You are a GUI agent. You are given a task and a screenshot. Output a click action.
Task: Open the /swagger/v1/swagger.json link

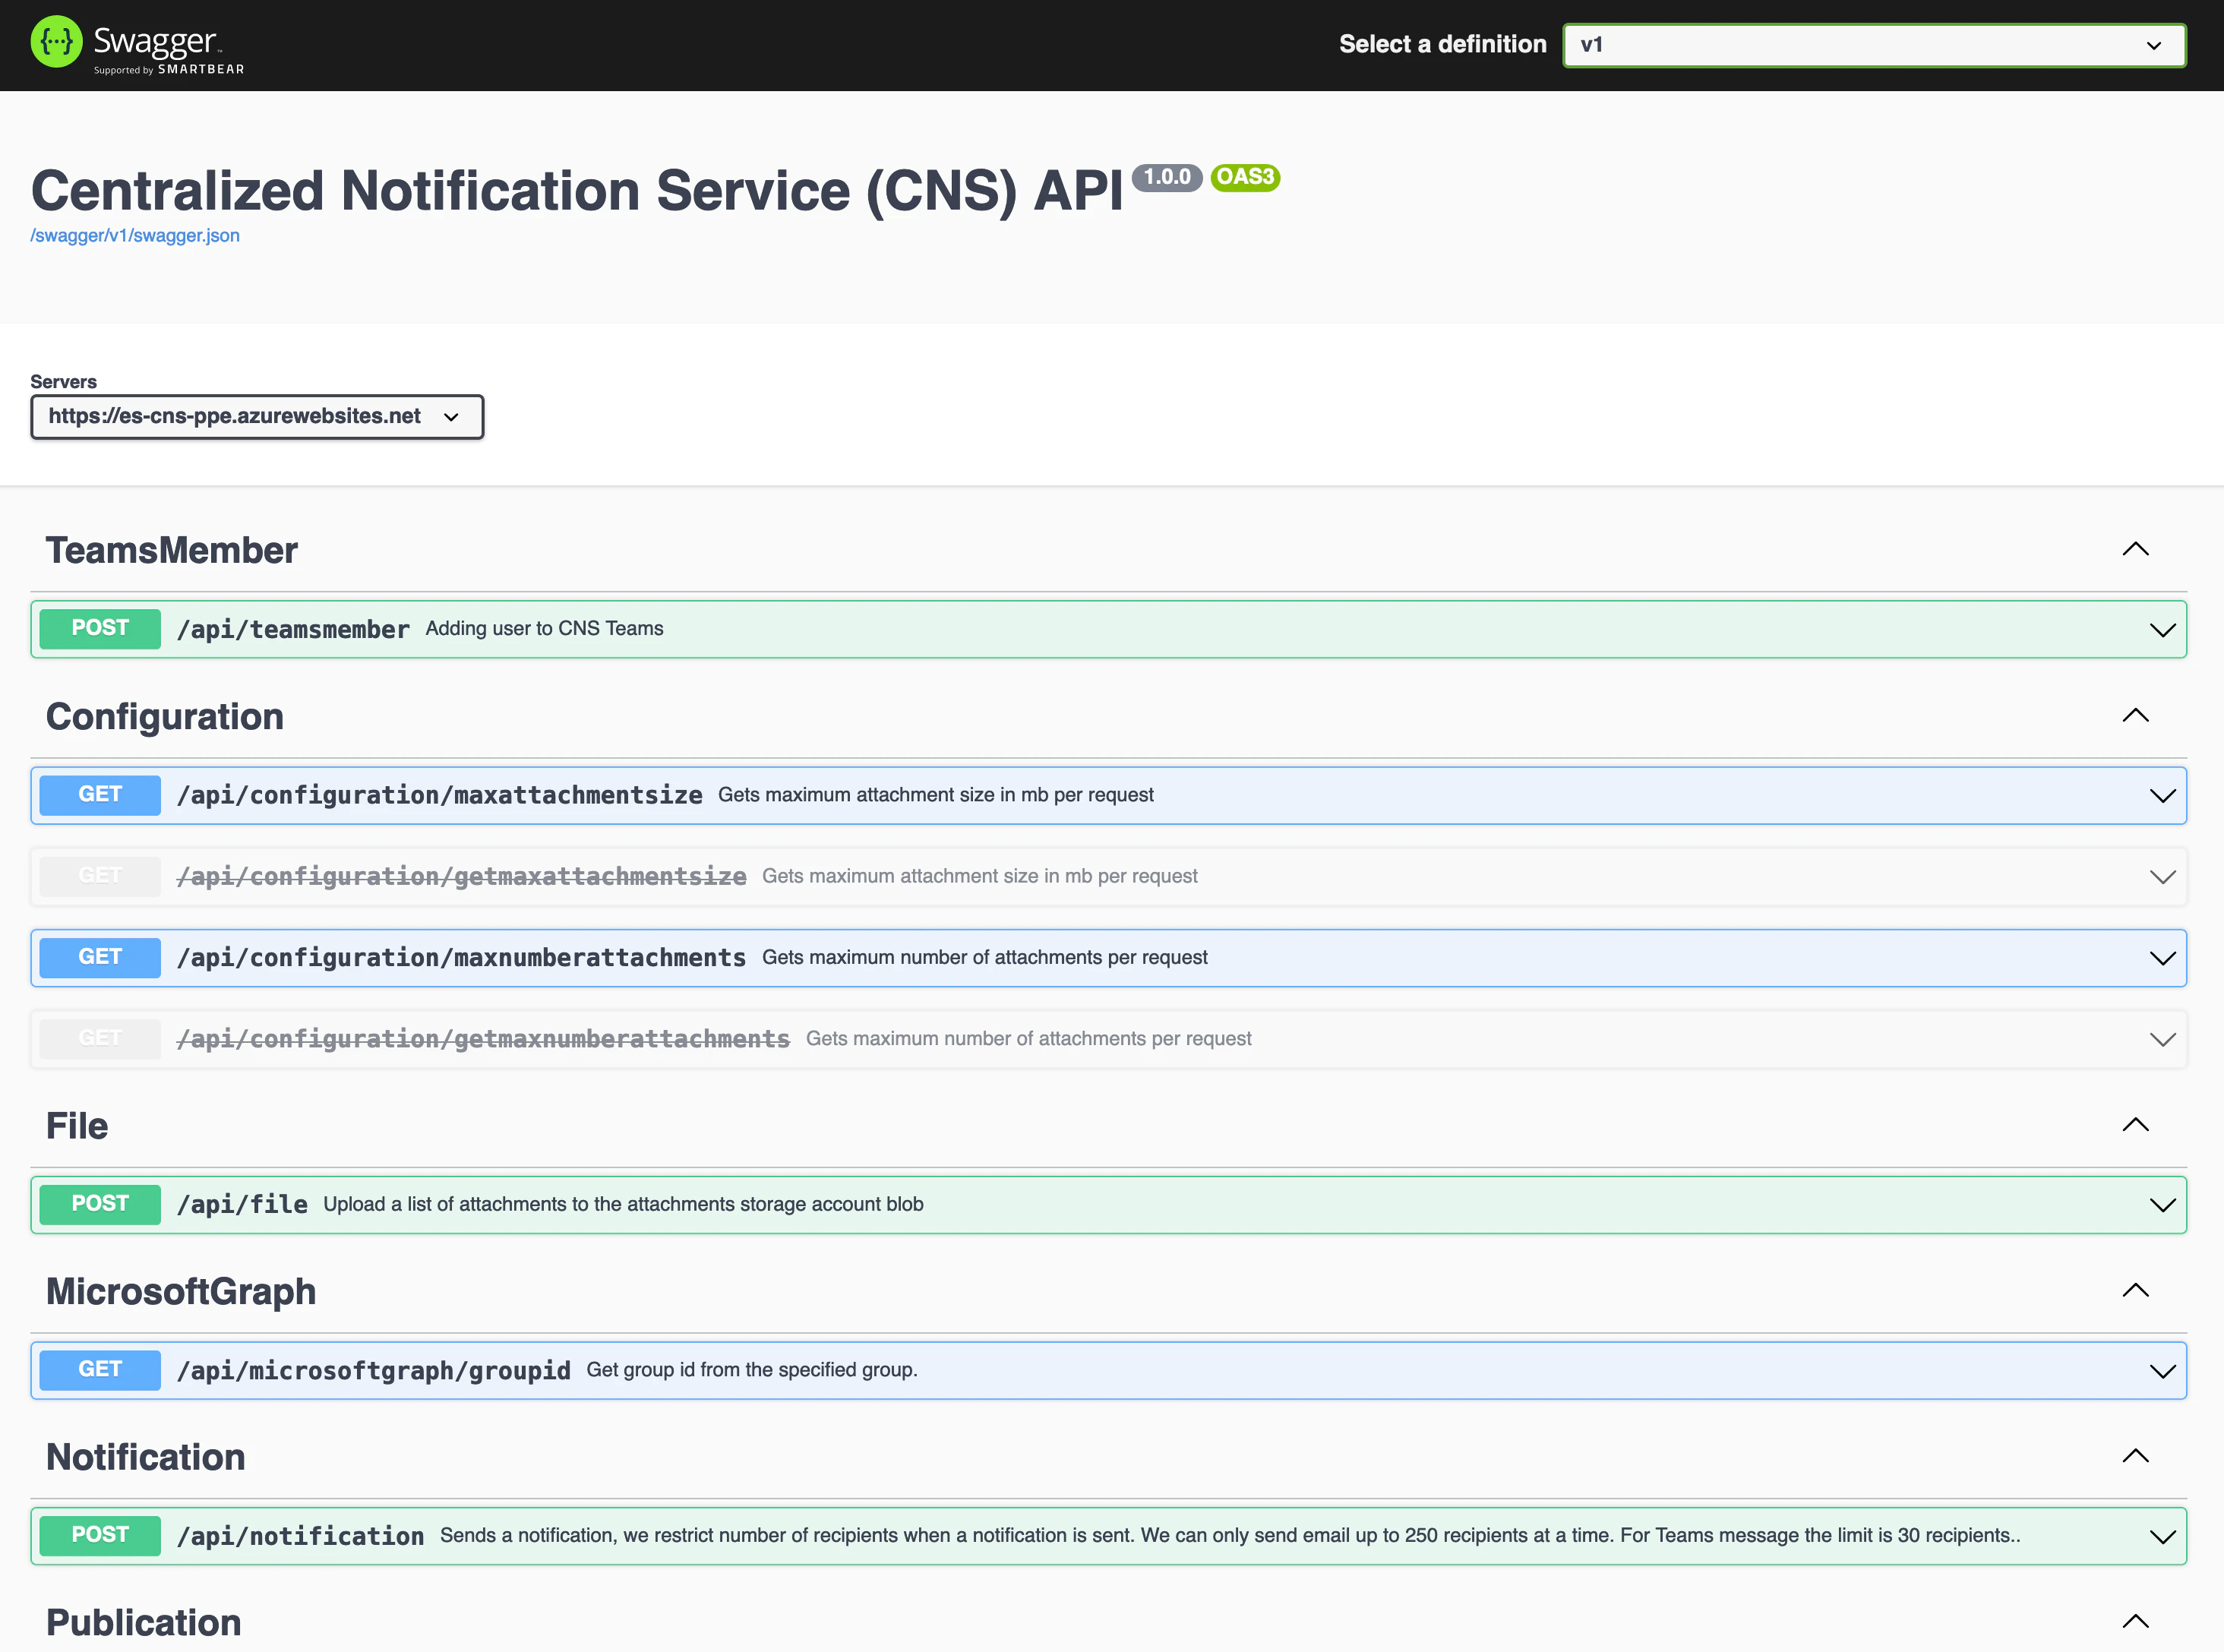pos(135,235)
